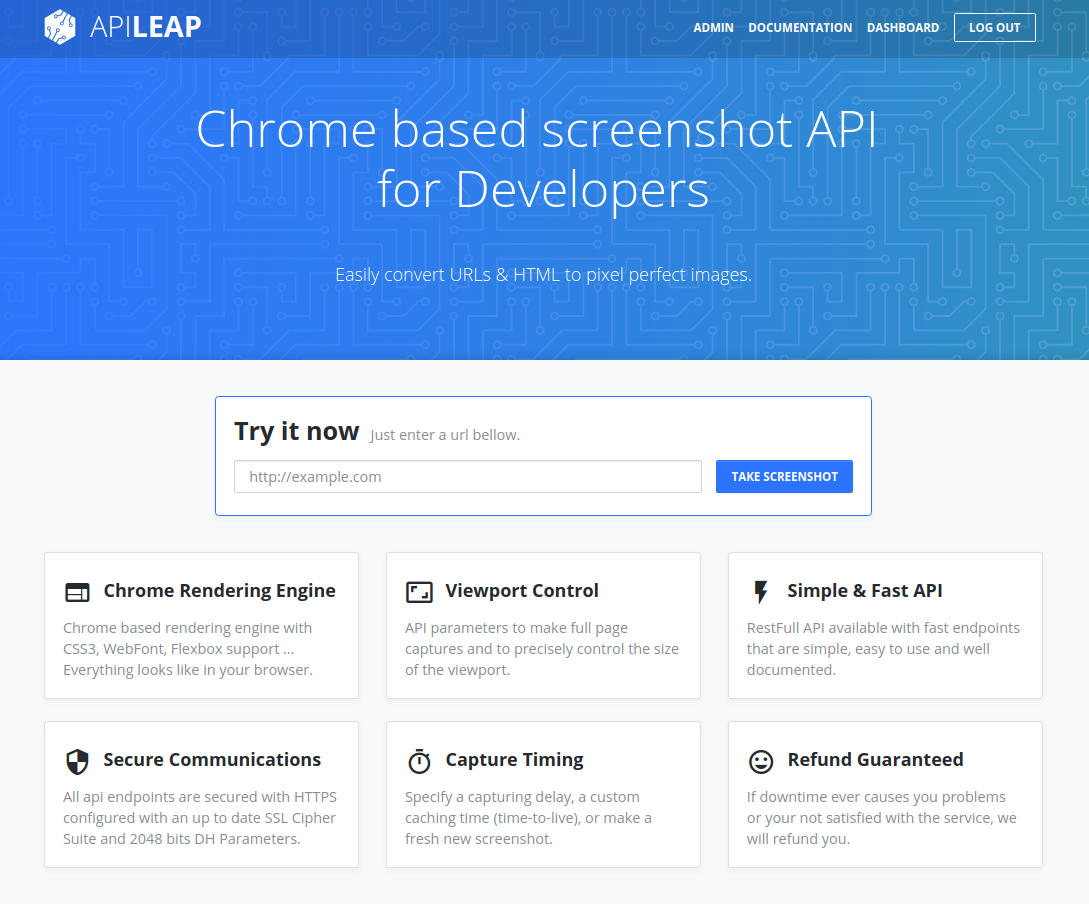The width and height of the screenshot is (1089, 904).
Task: Switch to the DASHBOARD
Action: [903, 27]
